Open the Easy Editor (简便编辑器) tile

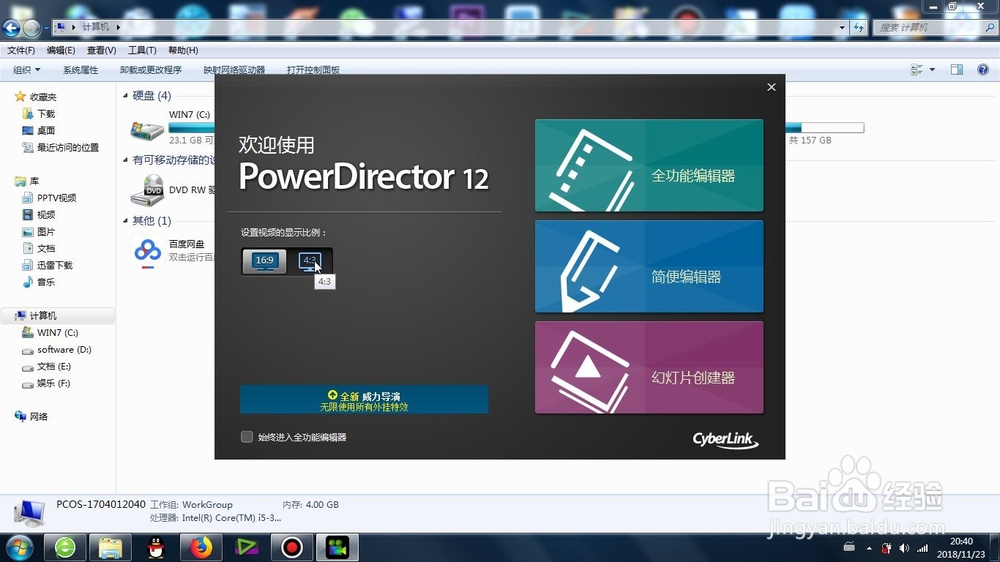point(649,266)
